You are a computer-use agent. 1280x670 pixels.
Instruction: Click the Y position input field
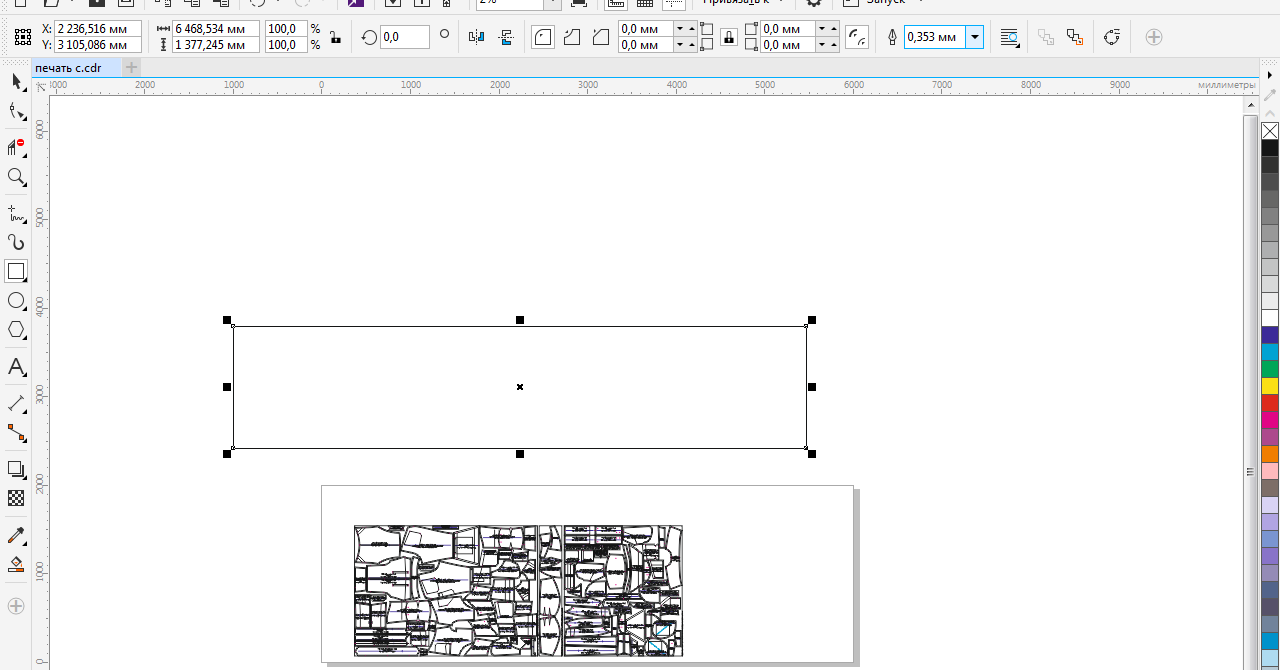tap(98, 45)
